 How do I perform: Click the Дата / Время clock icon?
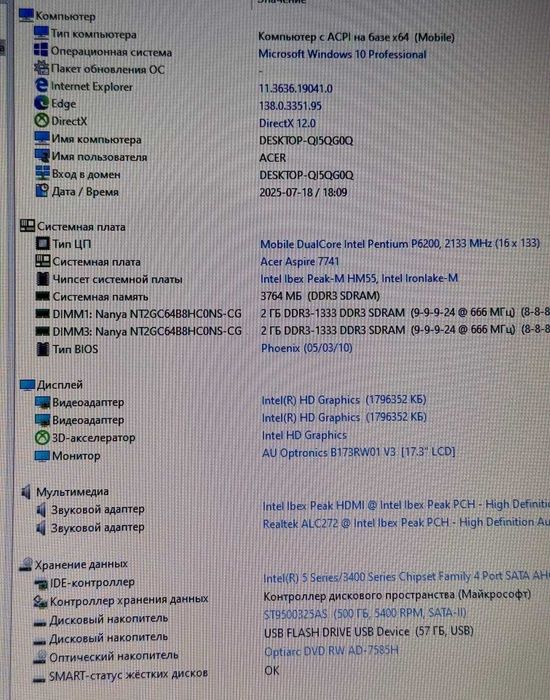pos(42,191)
